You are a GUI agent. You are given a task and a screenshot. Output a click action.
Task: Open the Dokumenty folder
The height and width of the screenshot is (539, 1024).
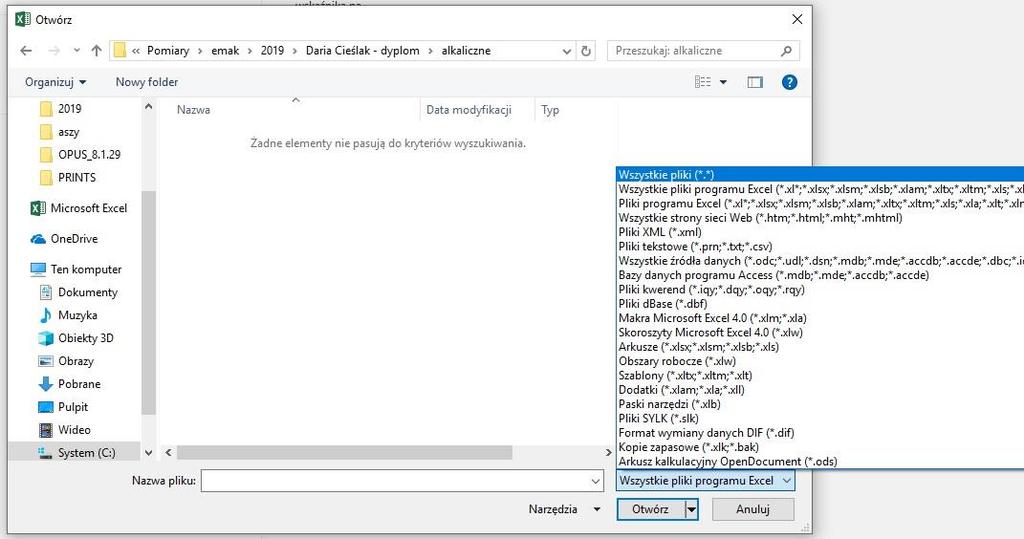(x=79, y=292)
